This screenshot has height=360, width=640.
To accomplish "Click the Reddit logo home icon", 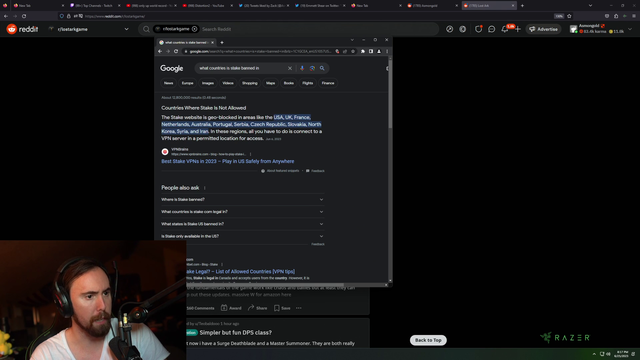I will [12, 29].
